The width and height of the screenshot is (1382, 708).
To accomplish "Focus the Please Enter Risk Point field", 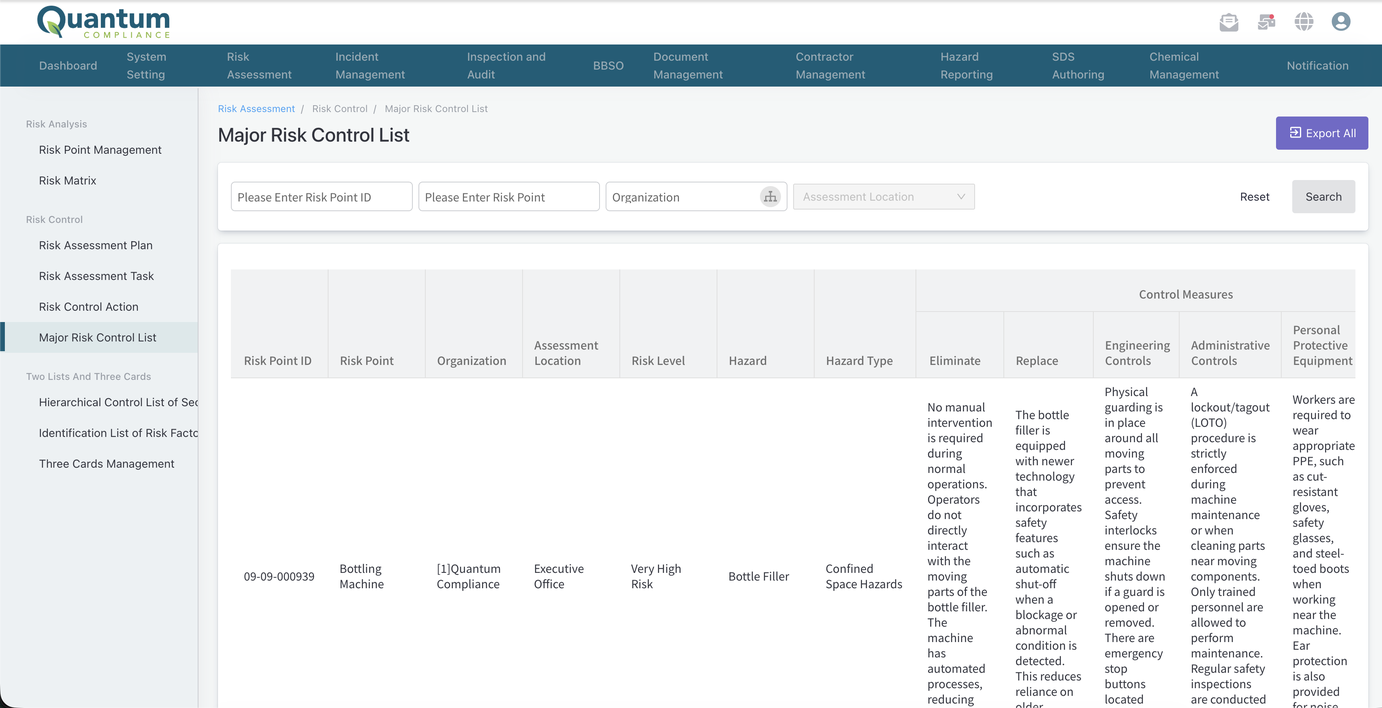I will (x=509, y=197).
